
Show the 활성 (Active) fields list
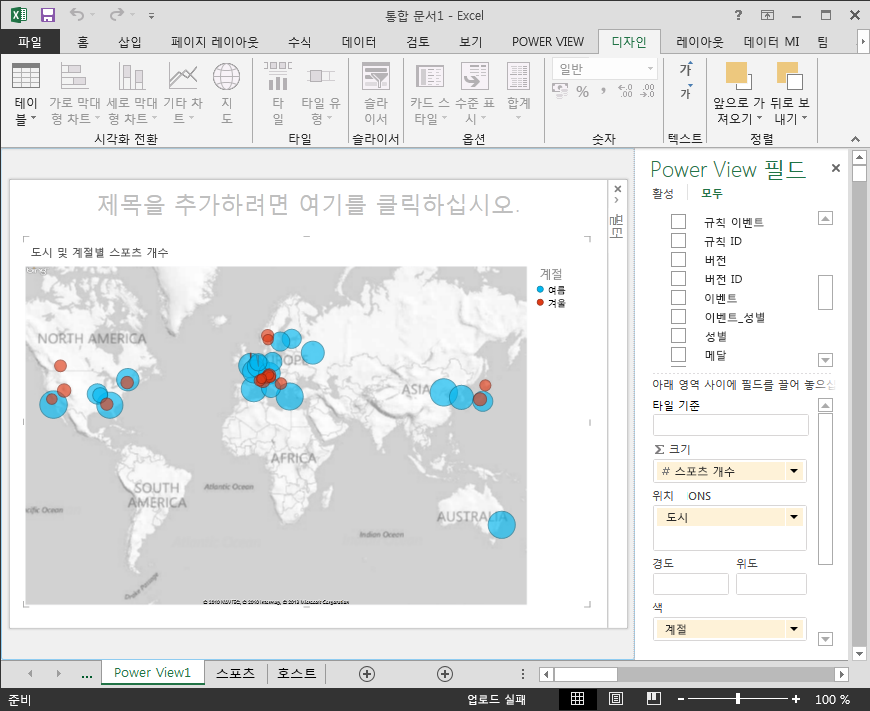coord(663,193)
